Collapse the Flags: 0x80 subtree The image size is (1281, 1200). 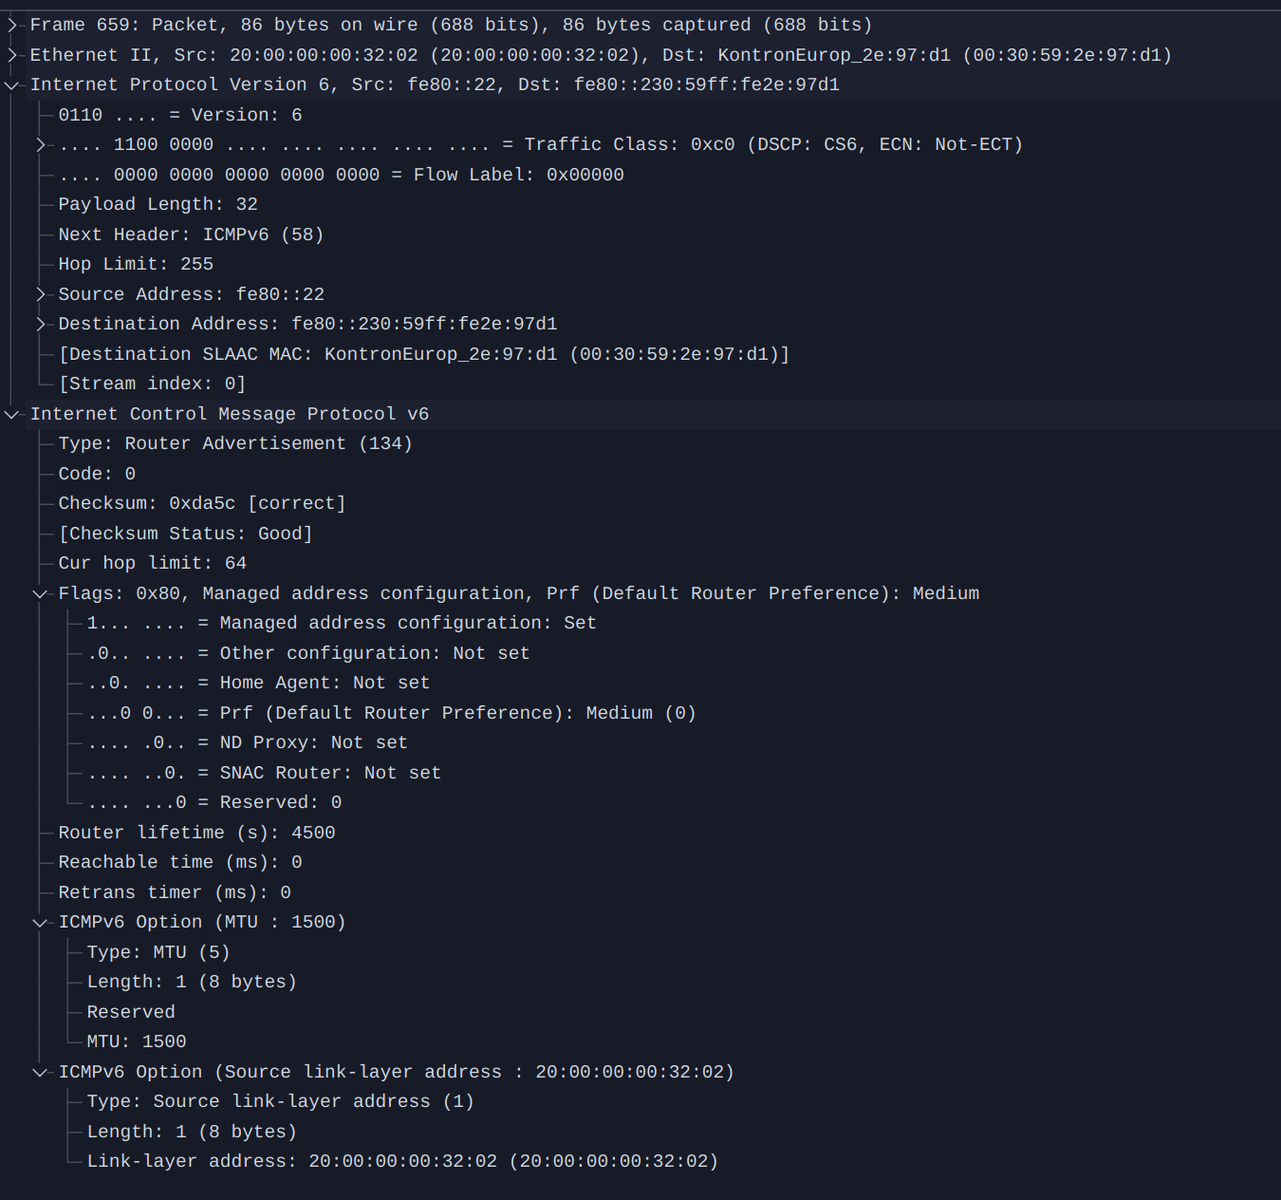pyautogui.click(x=41, y=594)
